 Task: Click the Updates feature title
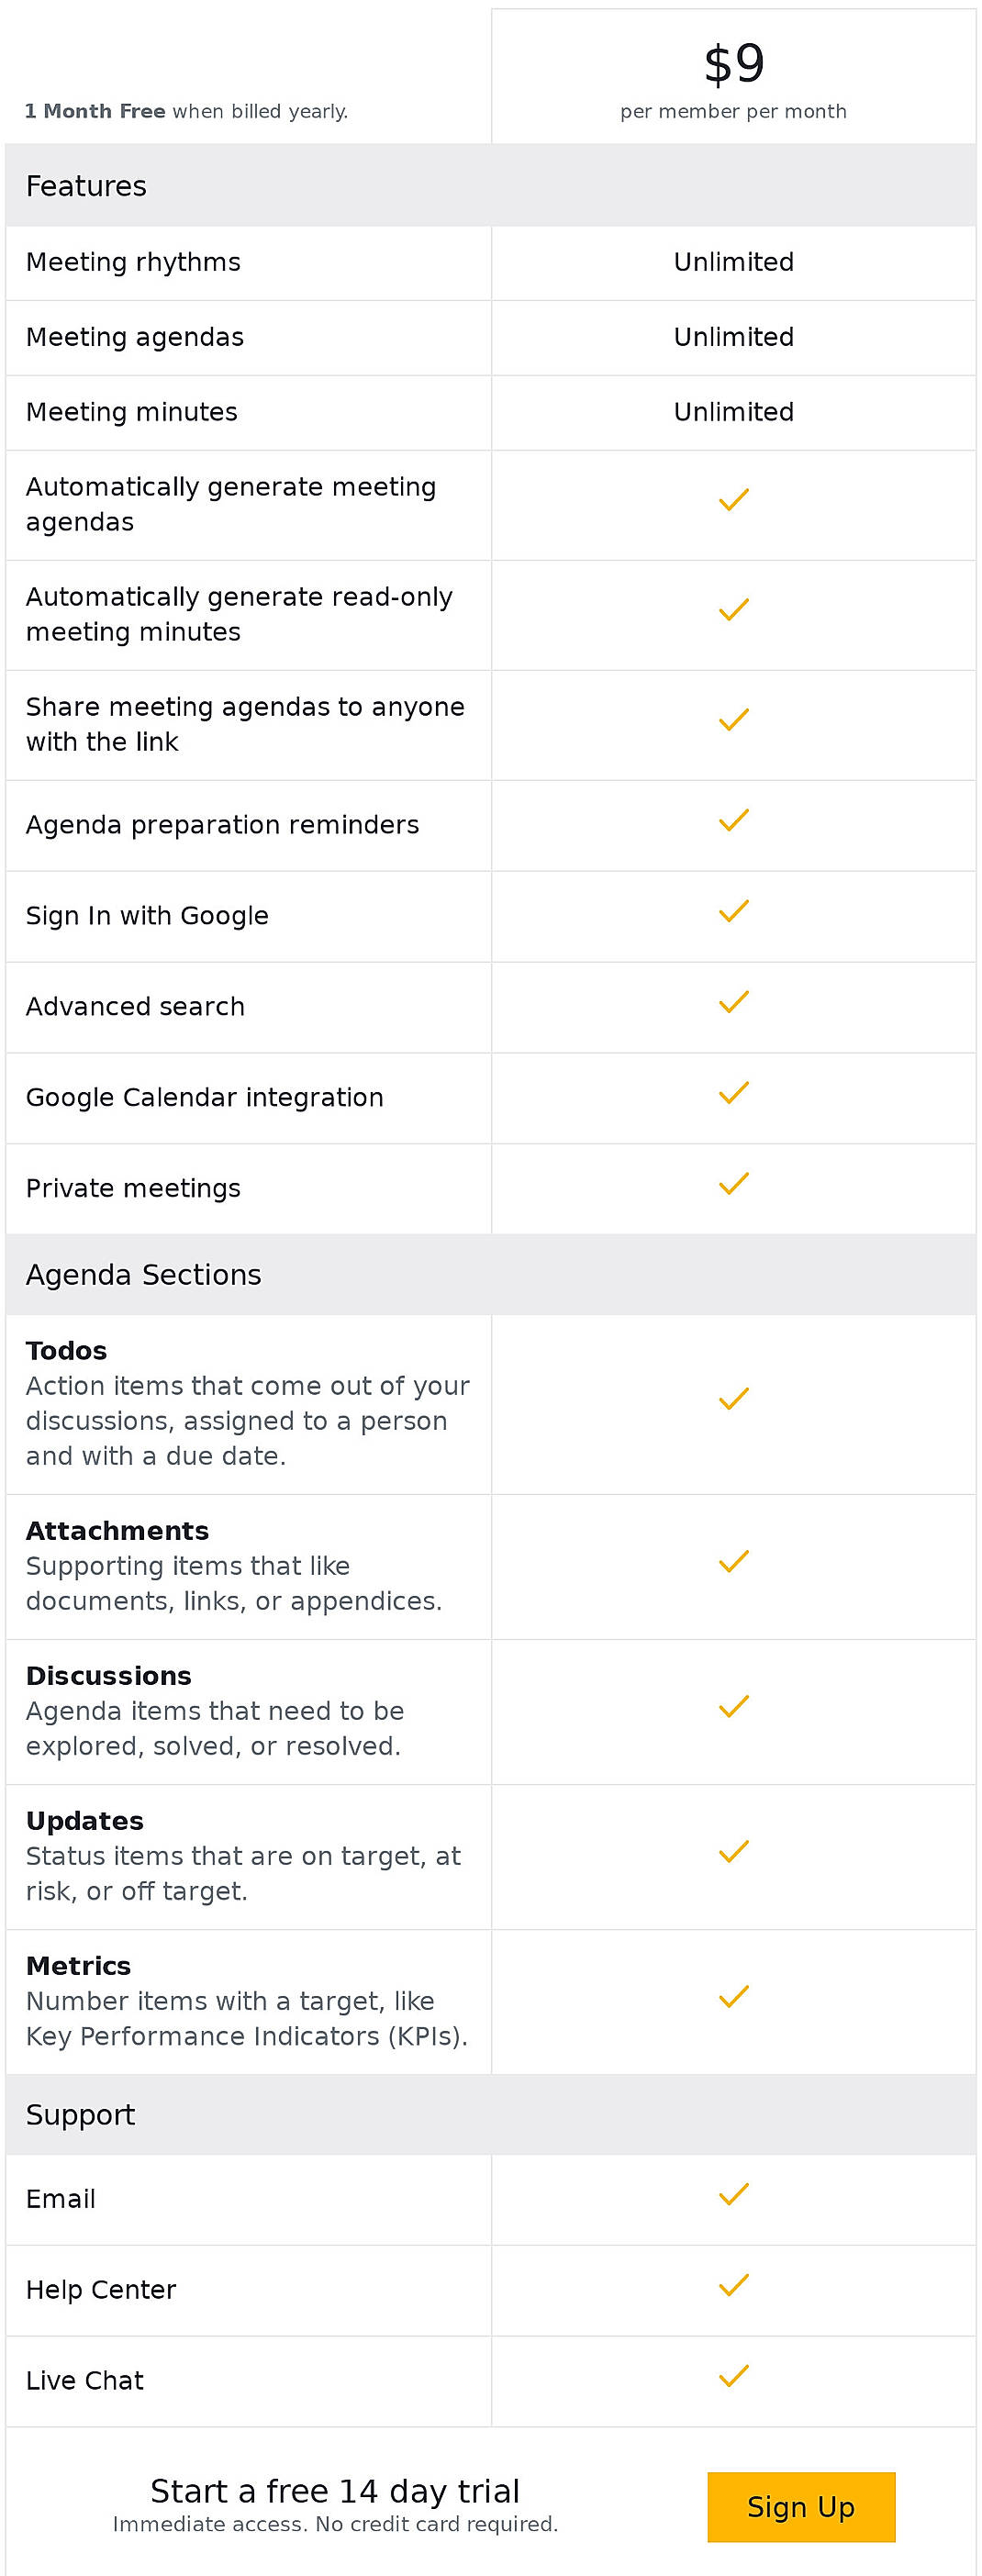[85, 1821]
